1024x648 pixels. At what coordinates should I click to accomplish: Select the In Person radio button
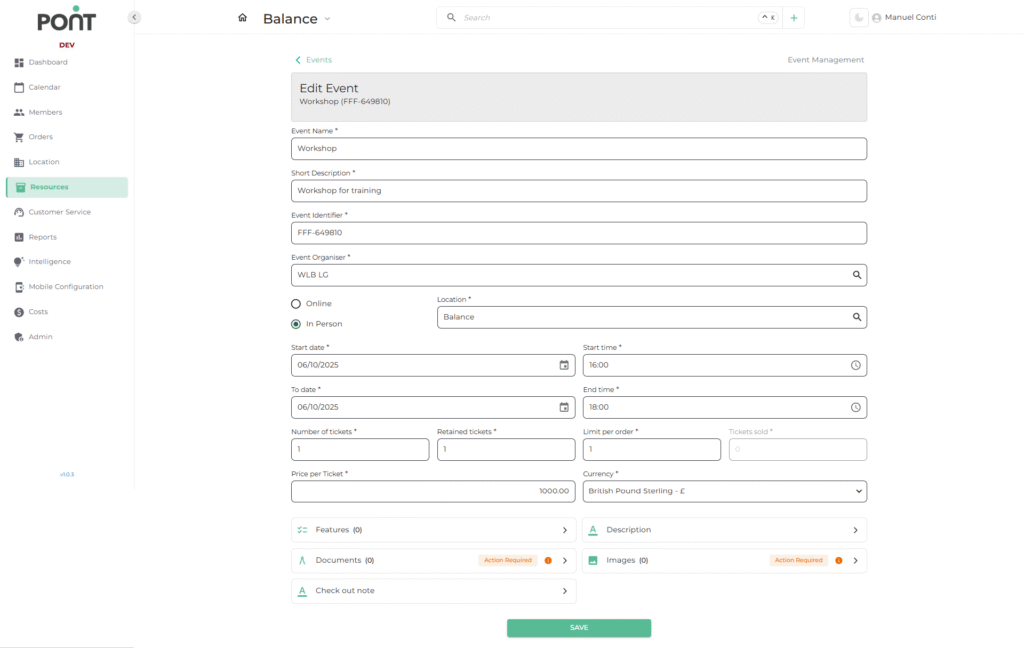pyautogui.click(x=296, y=324)
